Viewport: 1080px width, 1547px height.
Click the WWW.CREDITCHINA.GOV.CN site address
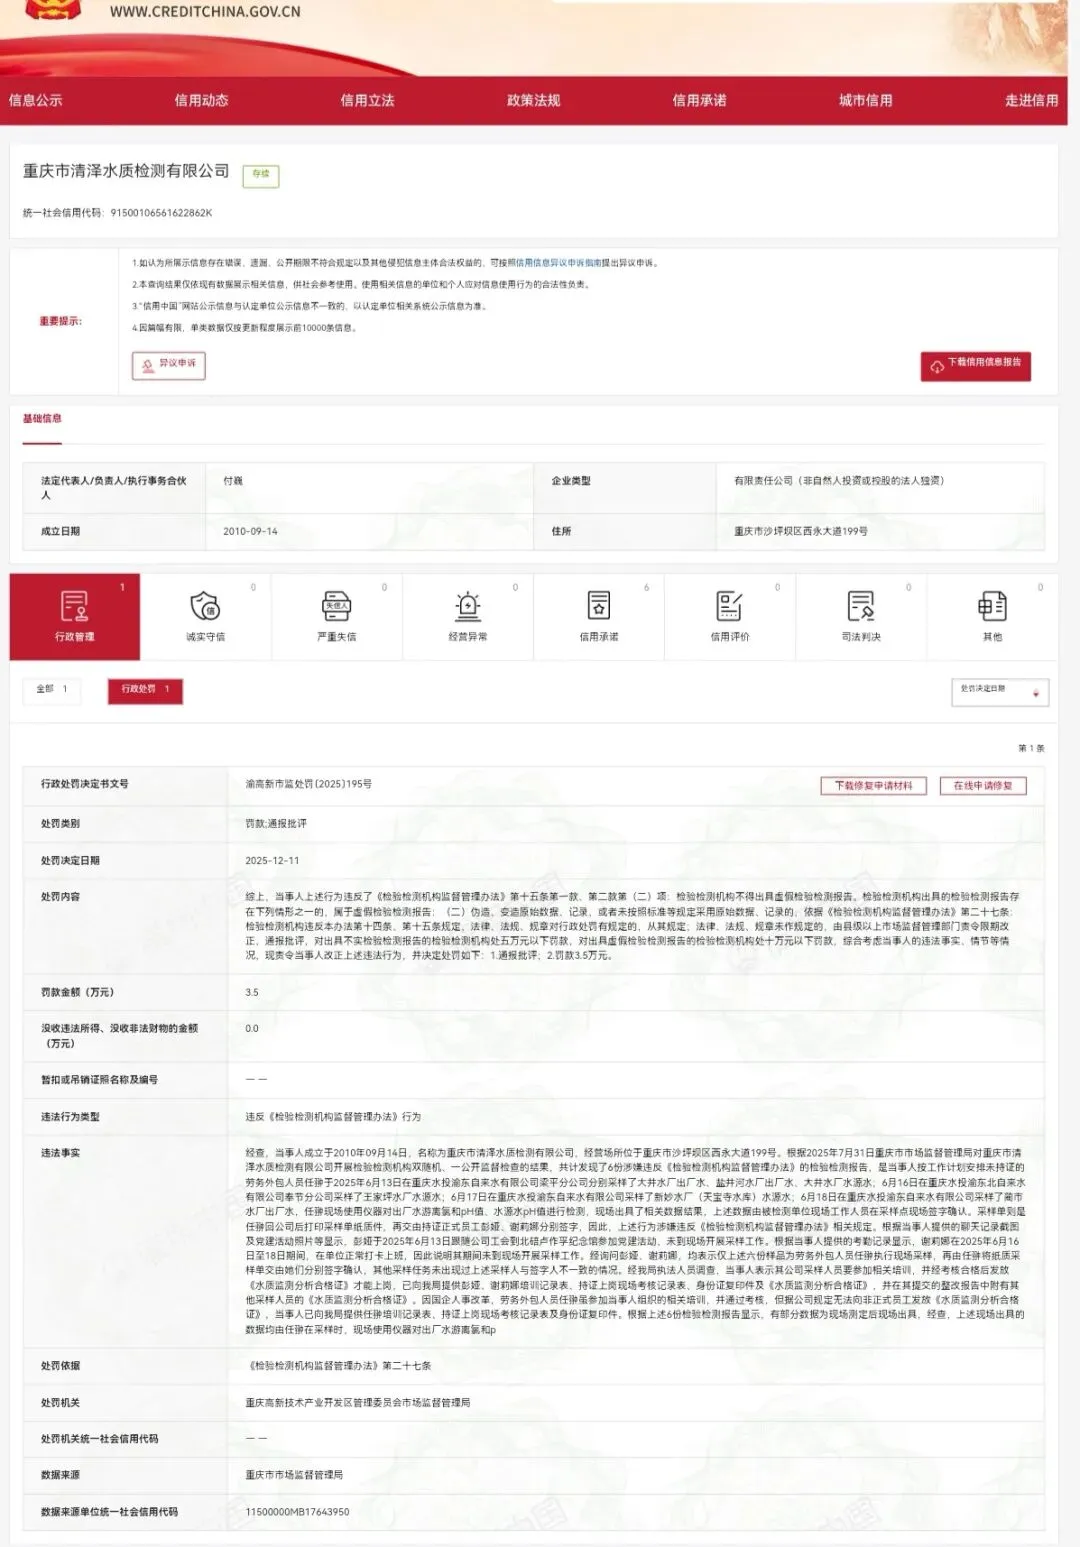[205, 12]
